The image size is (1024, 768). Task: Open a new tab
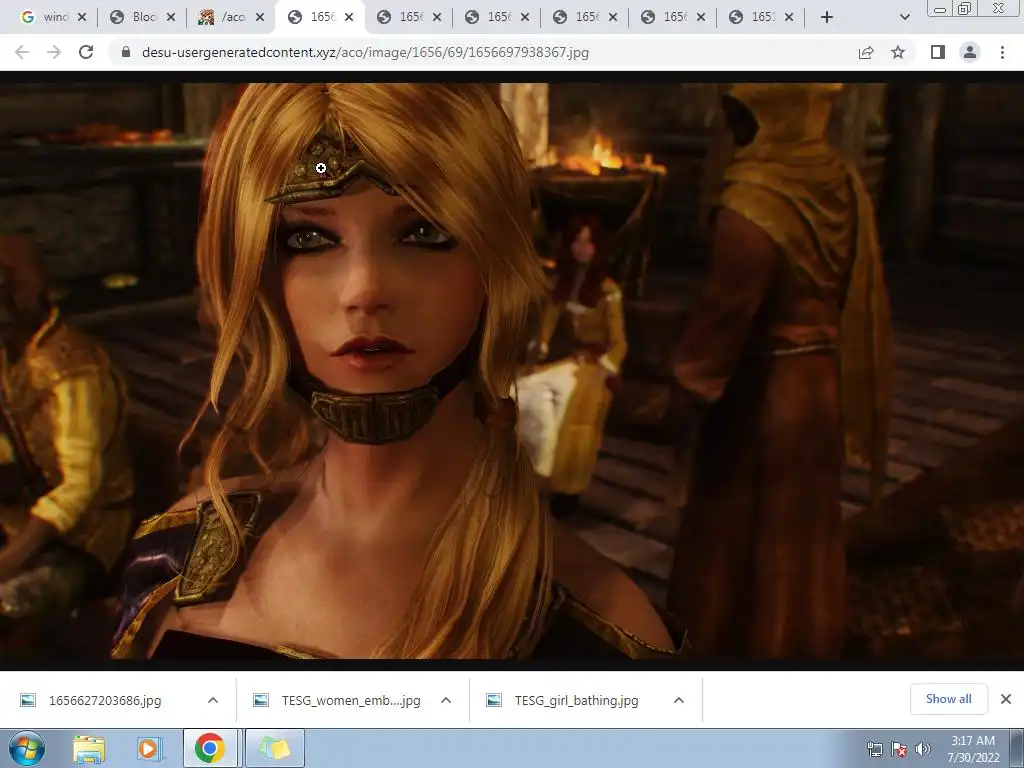point(827,17)
